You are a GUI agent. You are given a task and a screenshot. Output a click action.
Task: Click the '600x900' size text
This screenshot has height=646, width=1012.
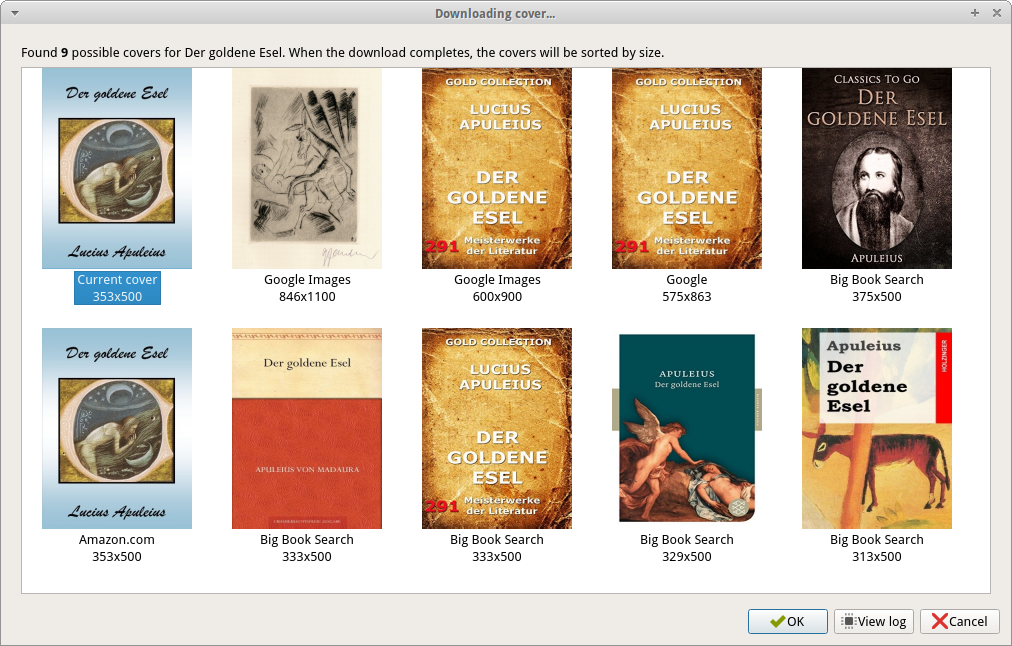(x=497, y=297)
